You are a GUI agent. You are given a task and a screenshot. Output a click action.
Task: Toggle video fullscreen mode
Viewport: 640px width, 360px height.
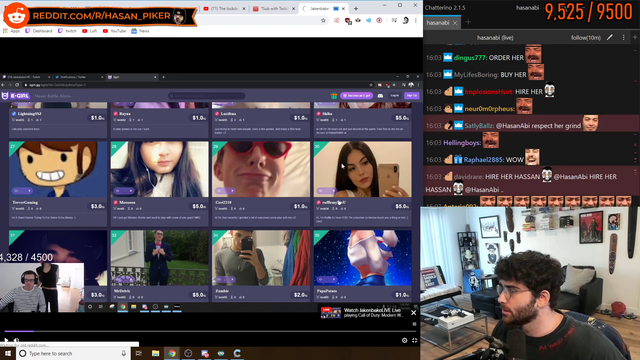(x=414, y=340)
